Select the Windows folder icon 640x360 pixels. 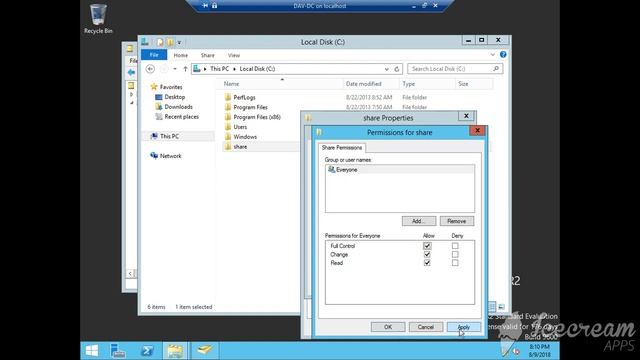(x=228, y=137)
